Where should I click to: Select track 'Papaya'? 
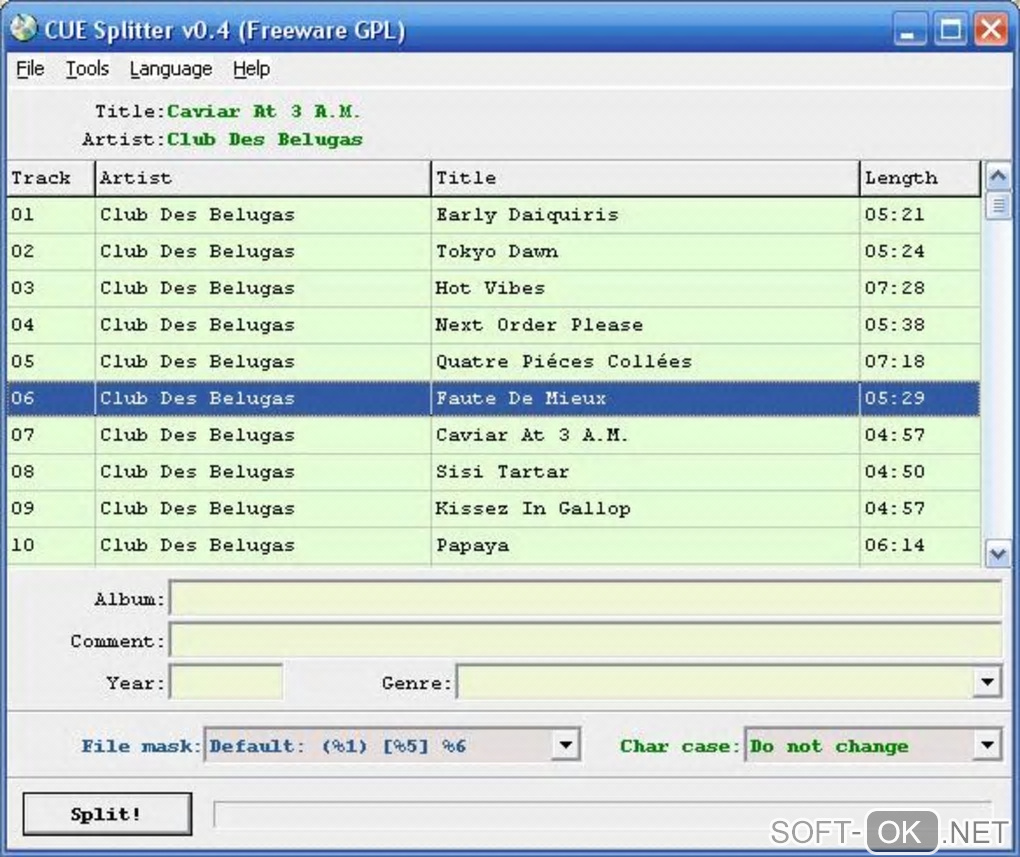tap(472, 545)
